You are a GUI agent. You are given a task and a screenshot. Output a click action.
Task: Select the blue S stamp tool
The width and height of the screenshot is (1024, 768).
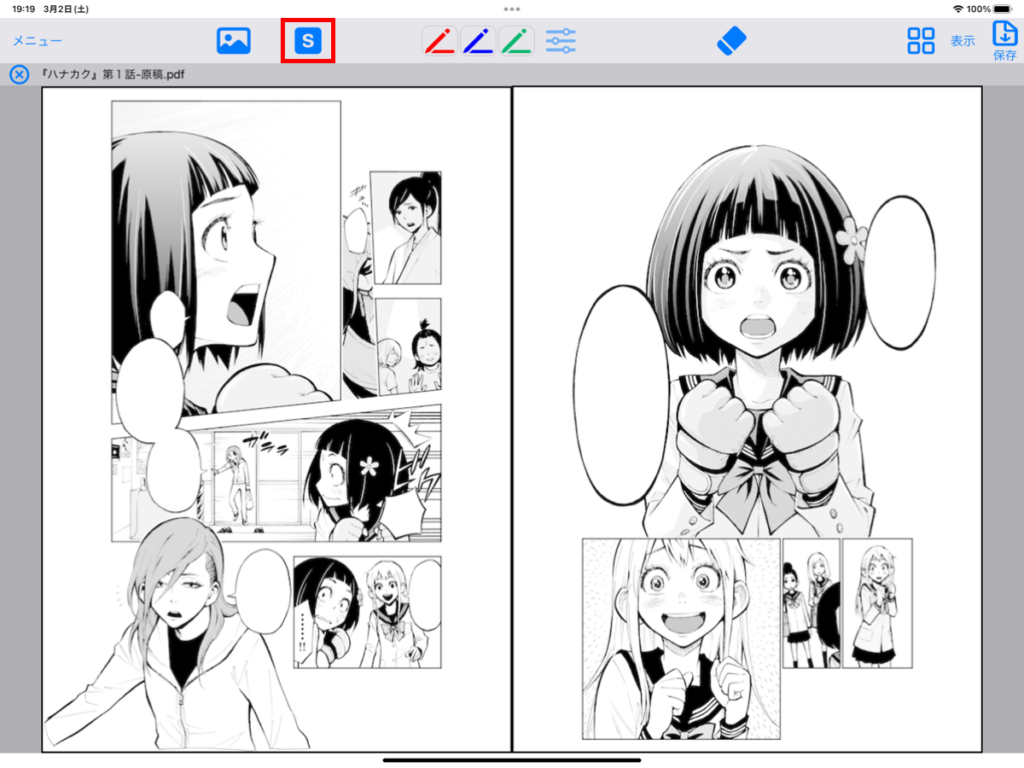coord(308,40)
